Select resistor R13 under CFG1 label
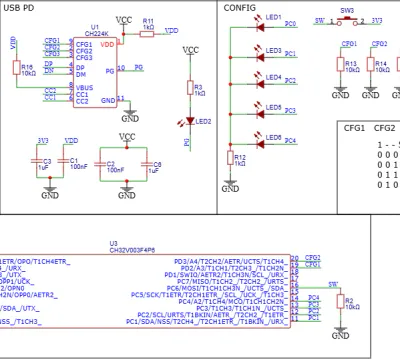The height and width of the screenshot is (360, 400). point(340,64)
